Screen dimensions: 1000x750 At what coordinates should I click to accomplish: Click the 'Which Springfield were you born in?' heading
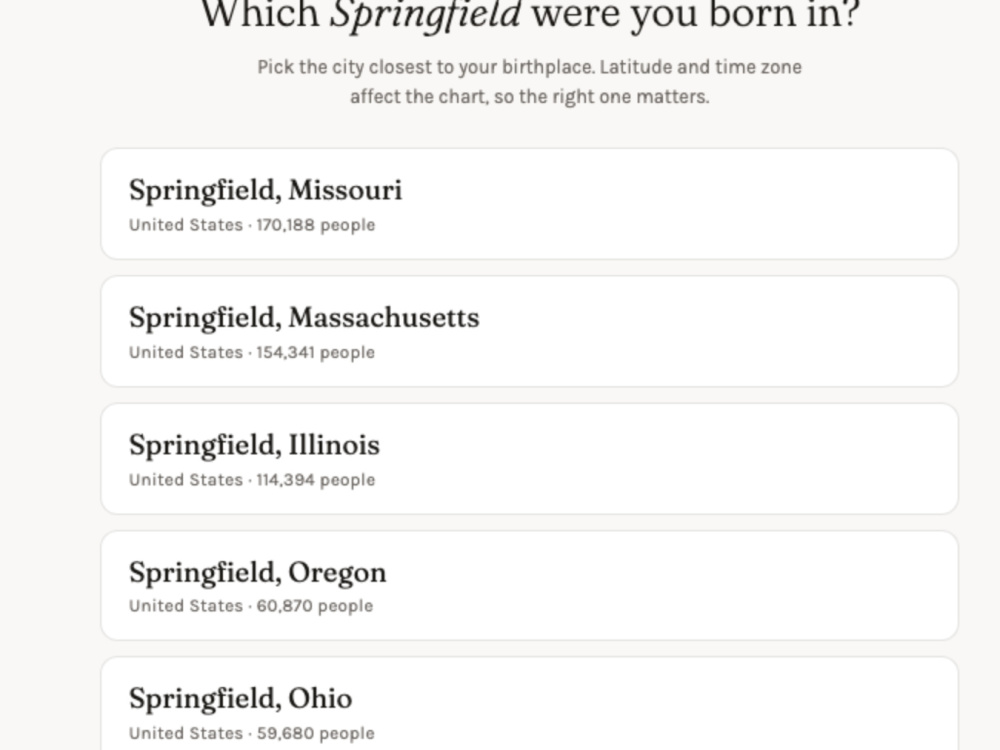tap(531, 14)
